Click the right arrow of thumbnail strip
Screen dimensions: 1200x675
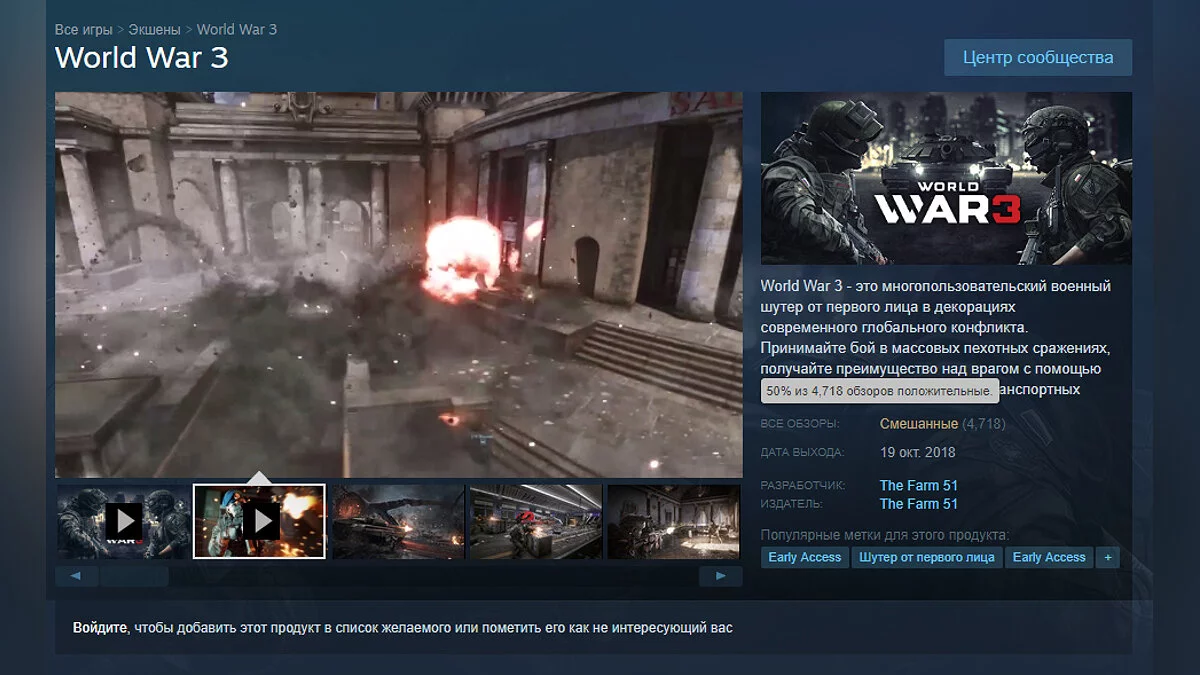pyautogui.click(x=721, y=576)
